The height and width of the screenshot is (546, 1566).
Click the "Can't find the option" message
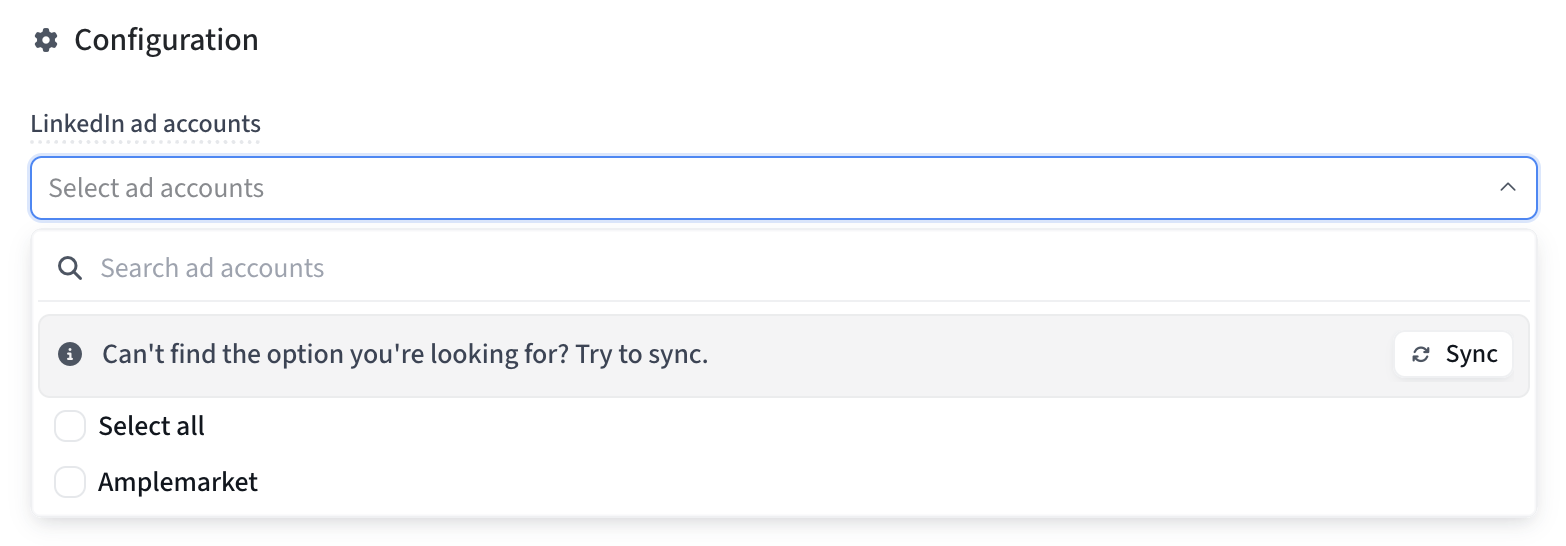pos(405,355)
